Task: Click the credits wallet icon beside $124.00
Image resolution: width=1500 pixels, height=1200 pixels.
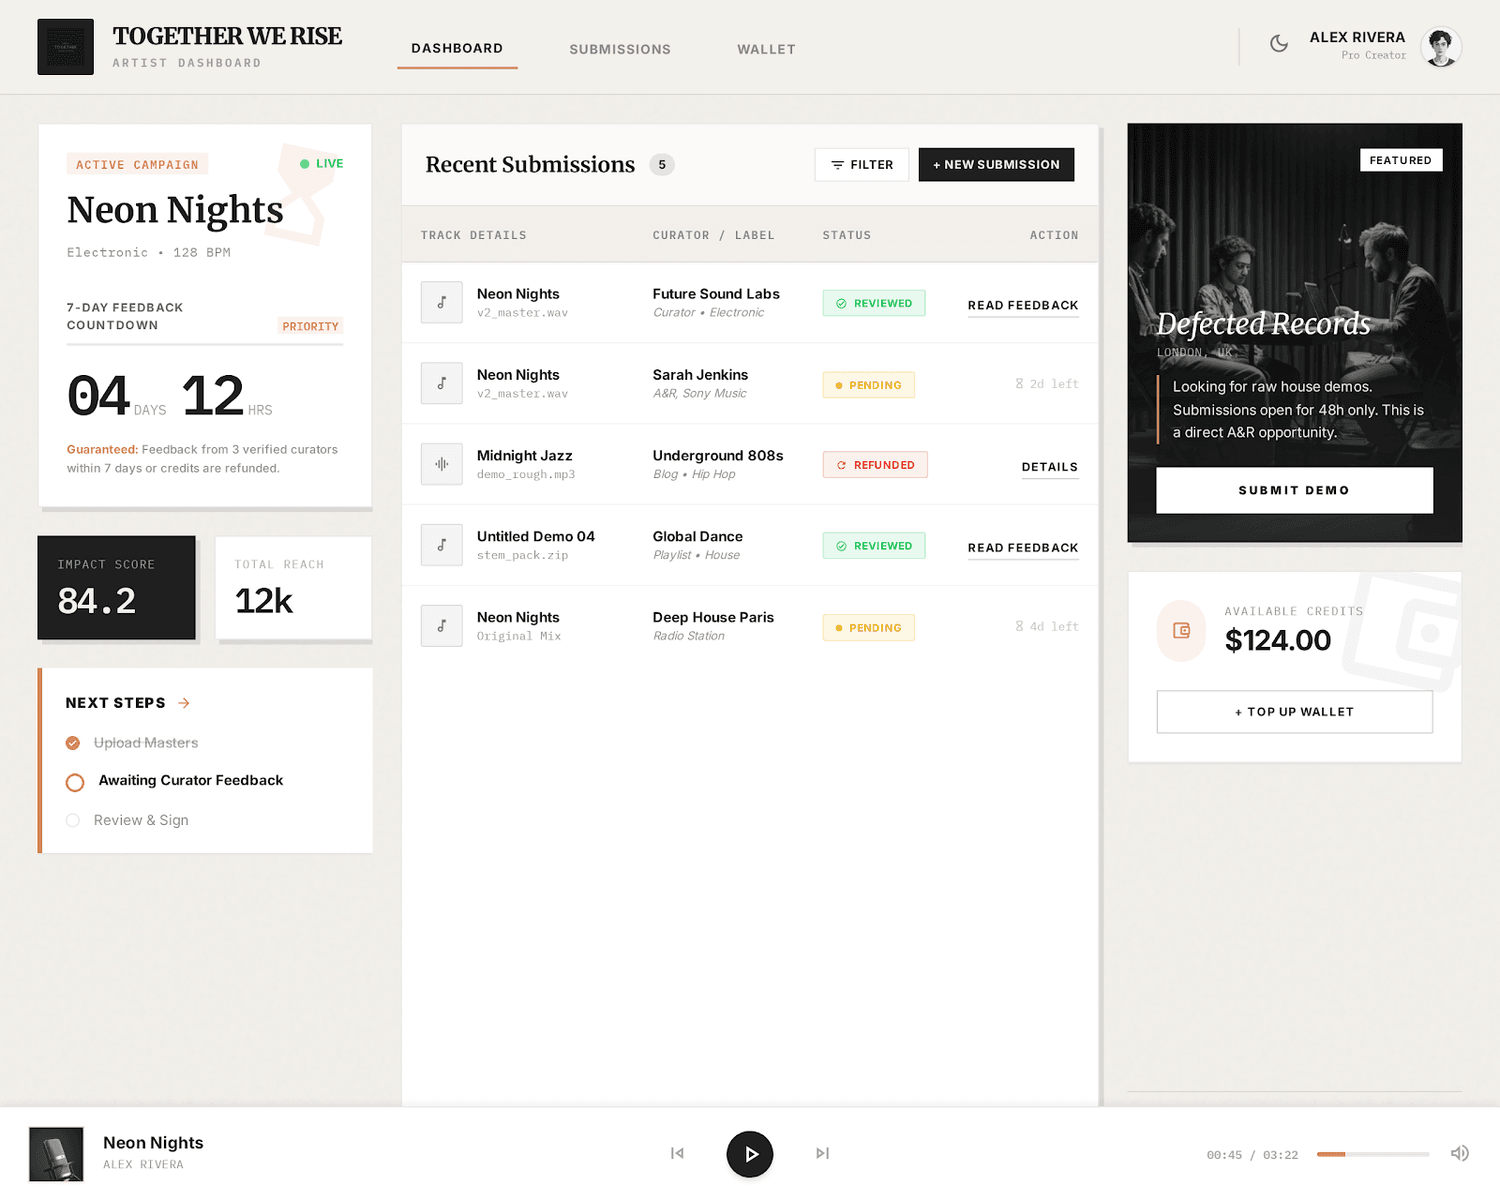Action: click(x=1181, y=631)
